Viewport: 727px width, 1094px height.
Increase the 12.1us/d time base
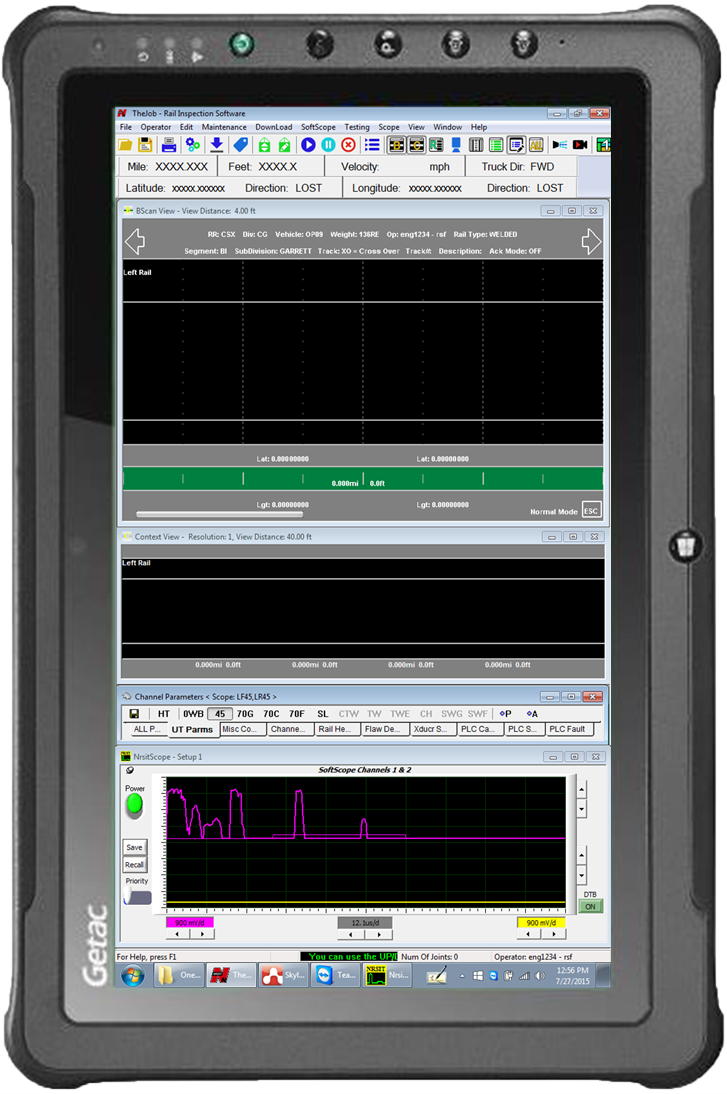point(379,934)
